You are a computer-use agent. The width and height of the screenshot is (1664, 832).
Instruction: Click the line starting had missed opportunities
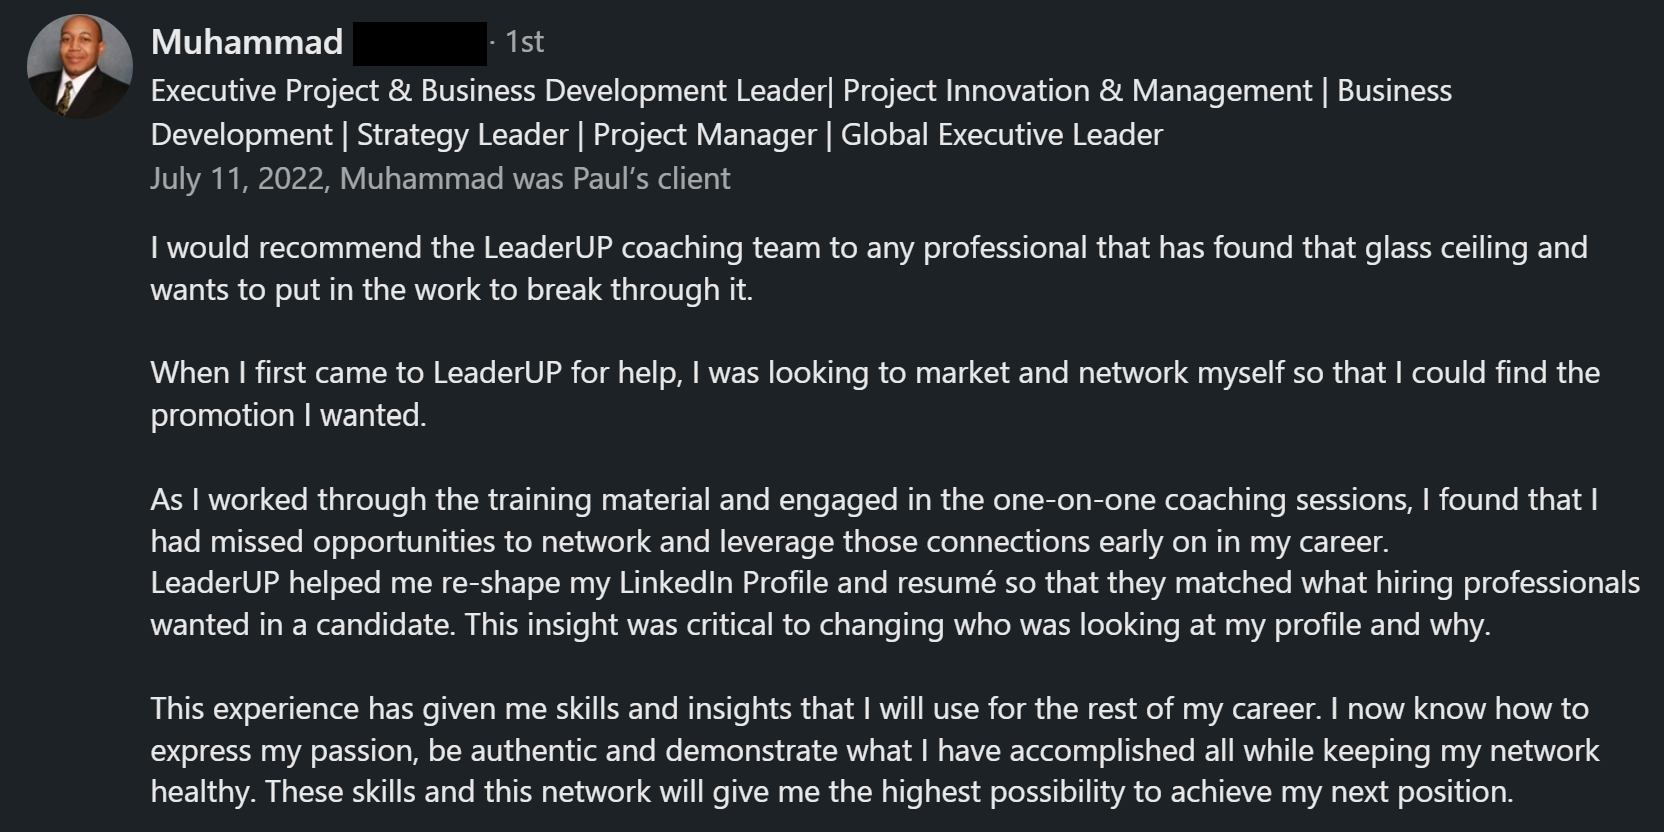pyautogui.click(x=770, y=542)
